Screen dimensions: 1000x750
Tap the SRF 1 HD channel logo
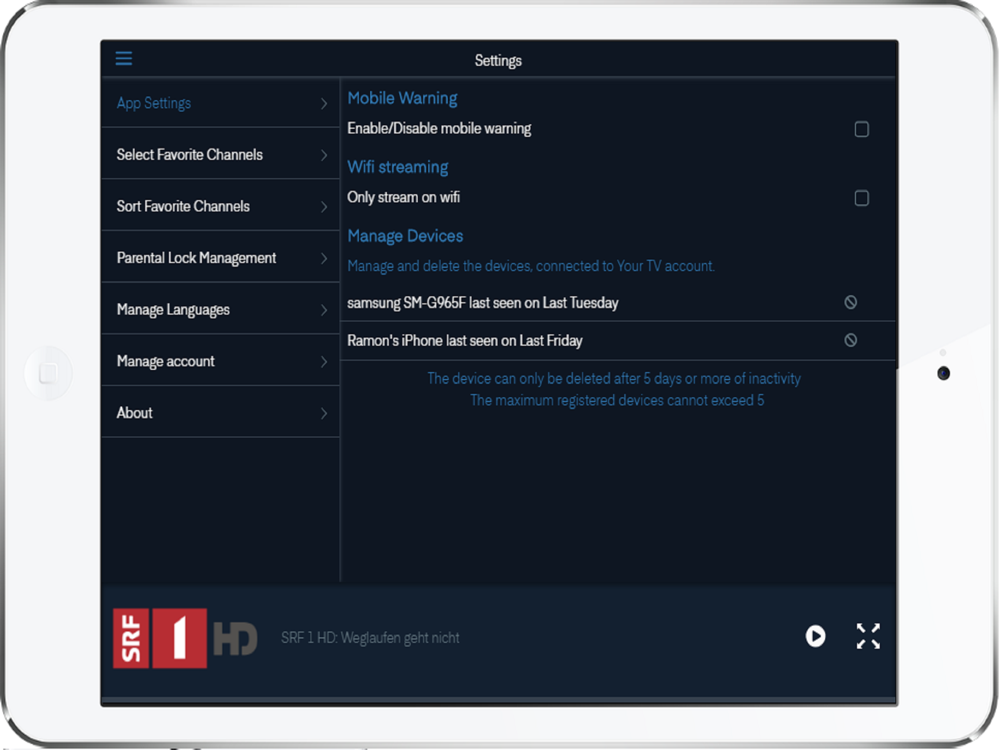click(185, 638)
